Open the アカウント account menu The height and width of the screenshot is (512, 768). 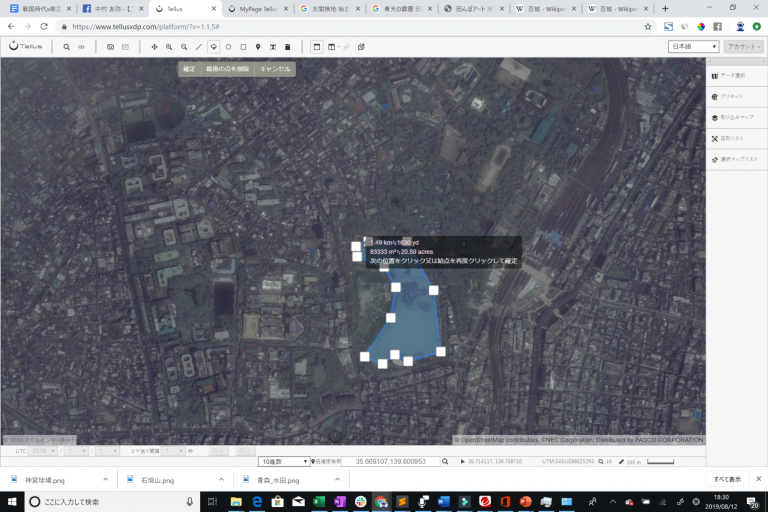(744, 47)
